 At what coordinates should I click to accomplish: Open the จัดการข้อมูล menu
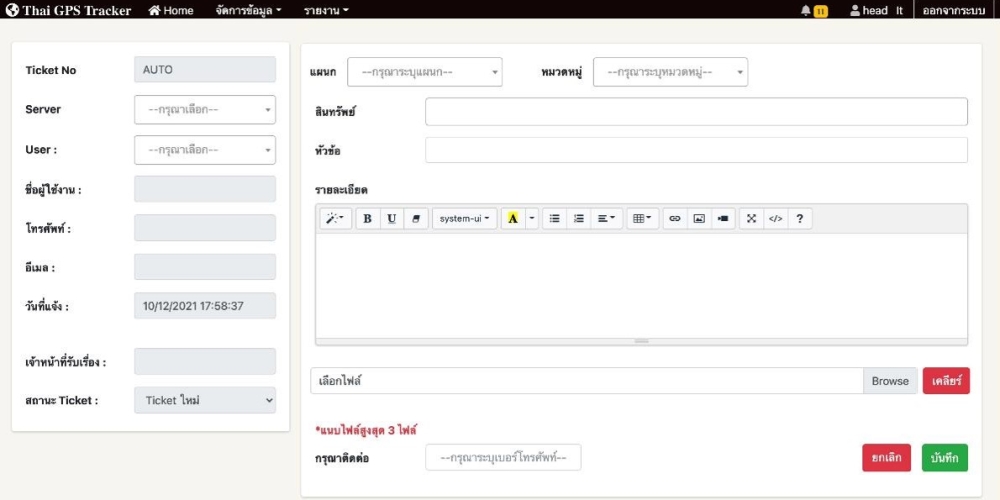pyautogui.click(x=248, y=10)
